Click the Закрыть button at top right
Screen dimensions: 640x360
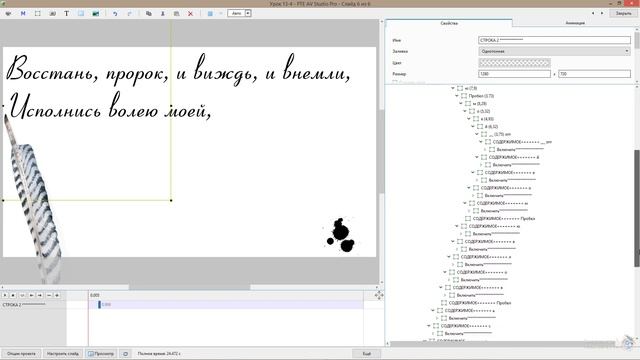point(623,13)
